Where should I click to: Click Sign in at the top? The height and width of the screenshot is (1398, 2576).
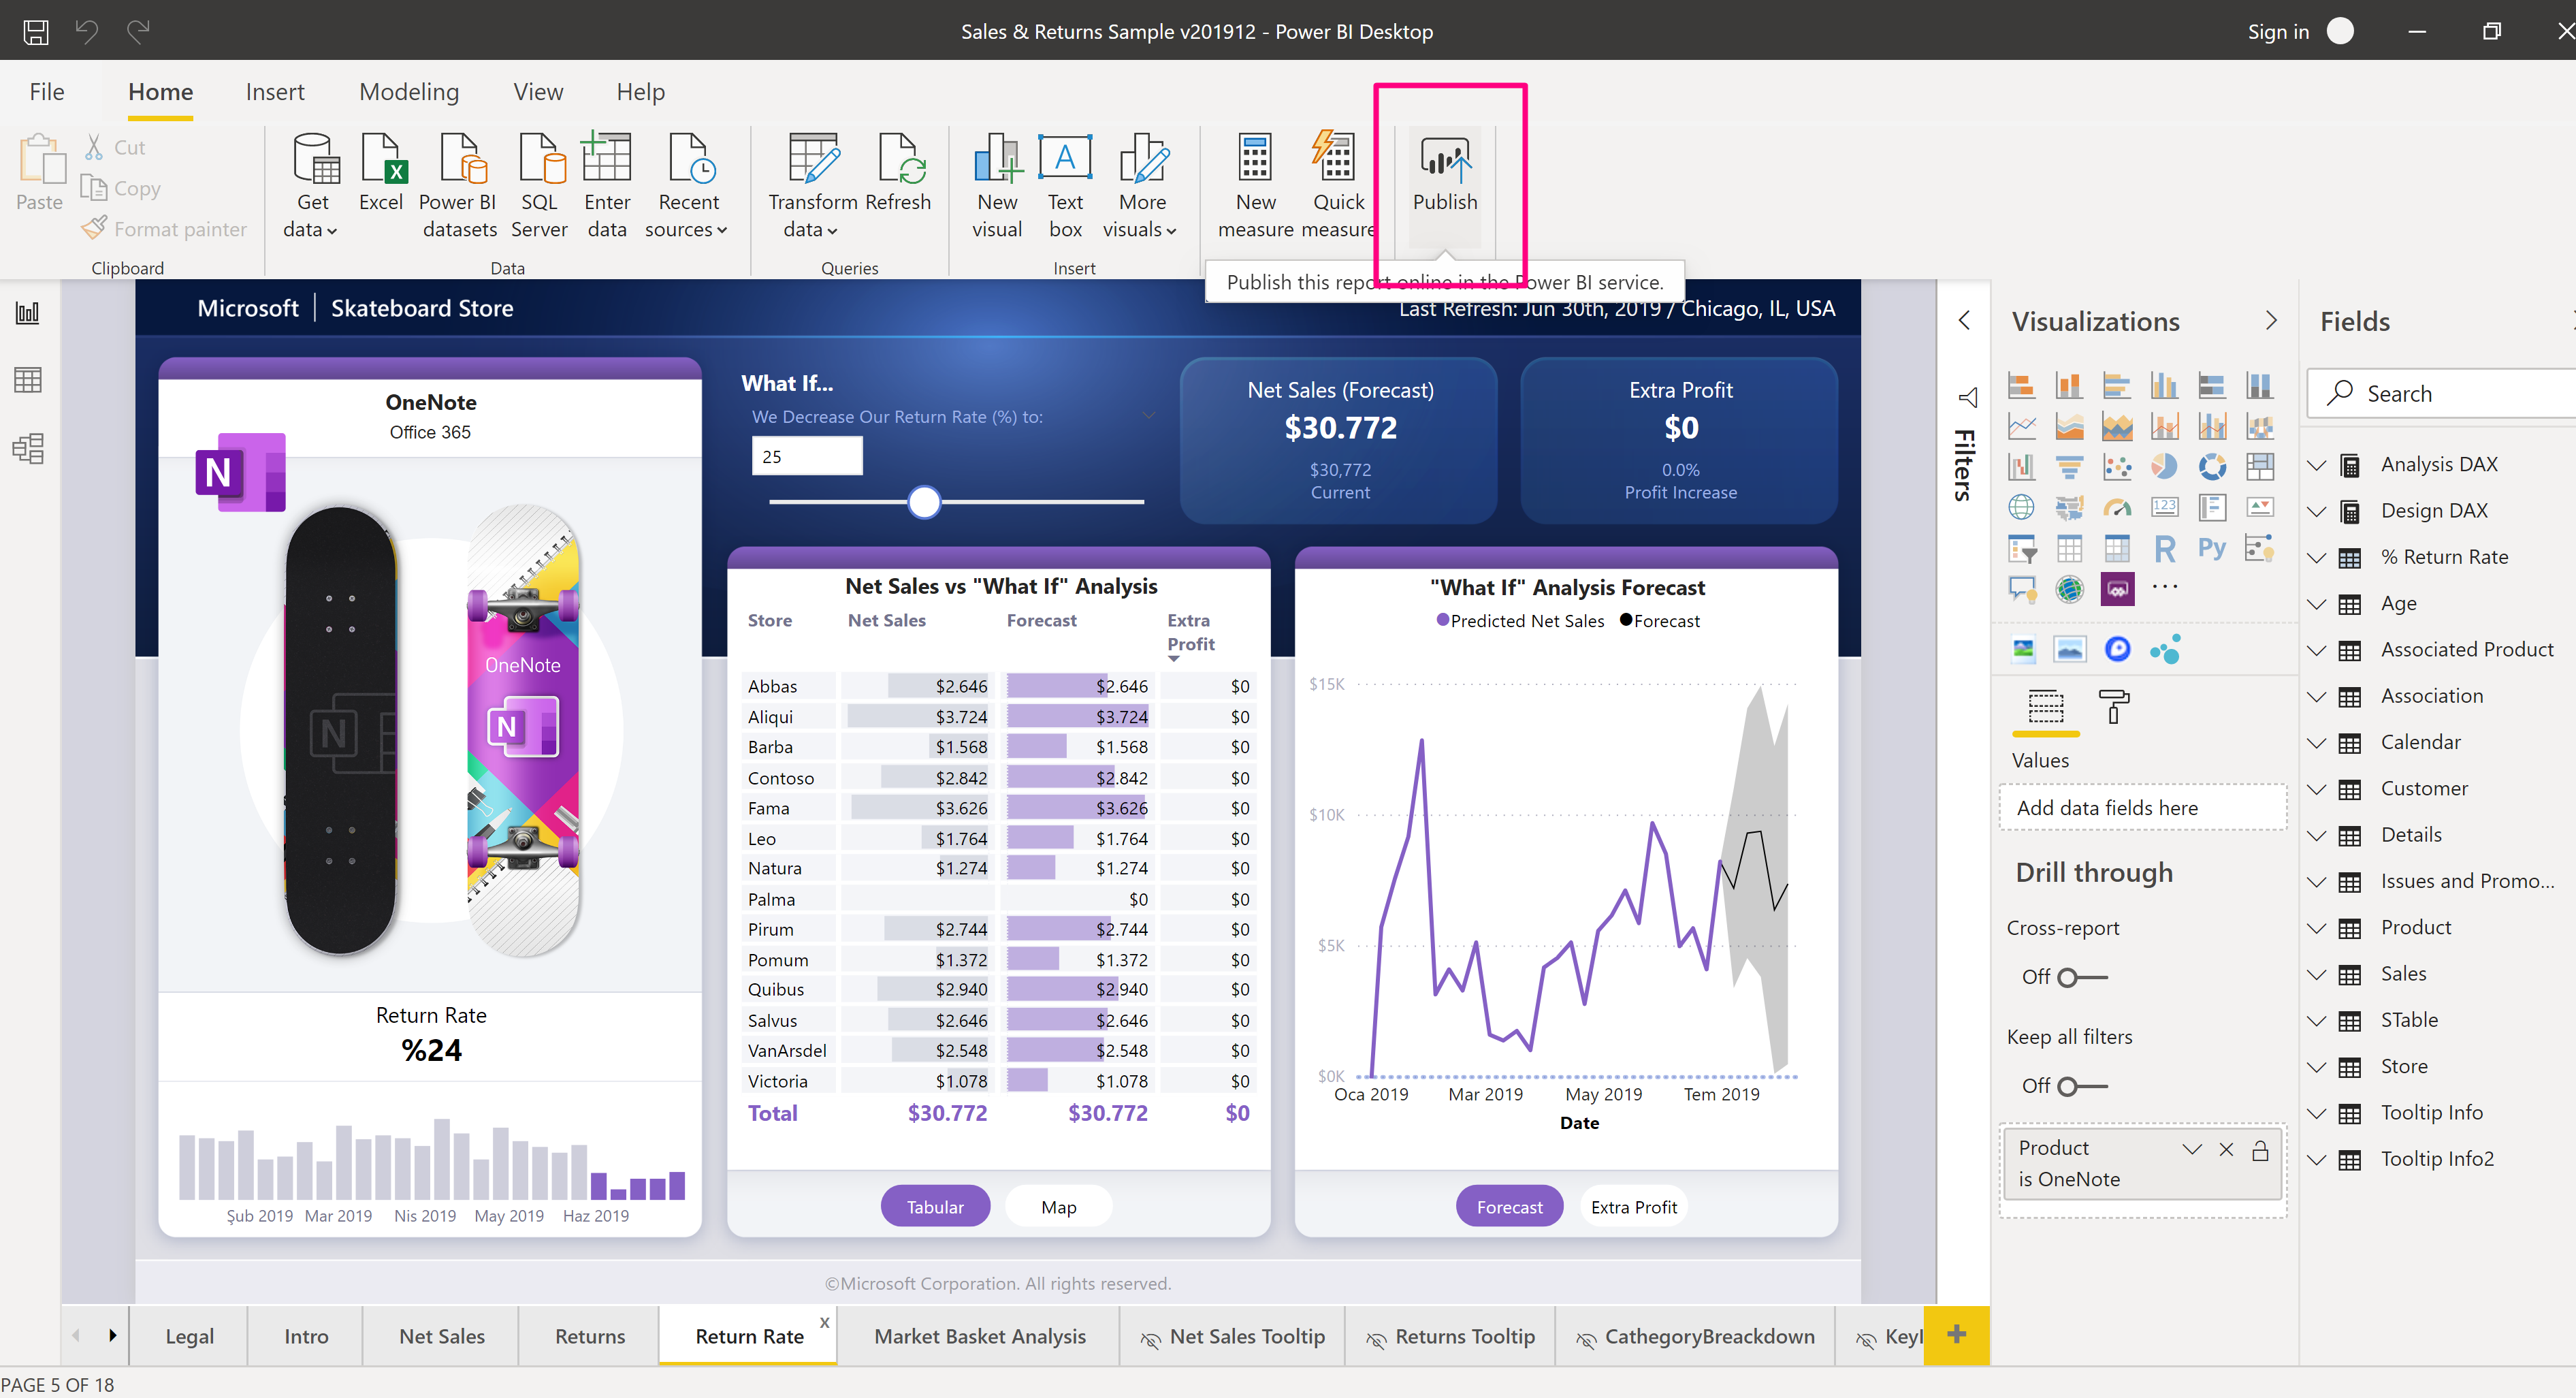(x=2278, y=31)
